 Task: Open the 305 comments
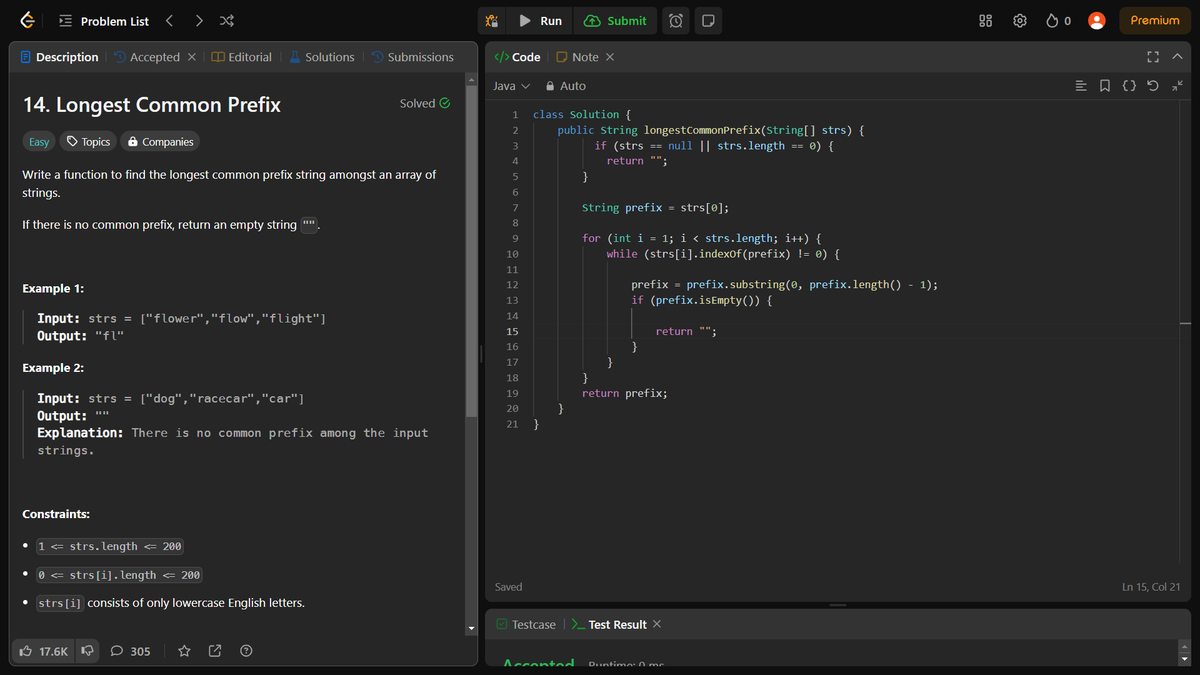[130, 651]
